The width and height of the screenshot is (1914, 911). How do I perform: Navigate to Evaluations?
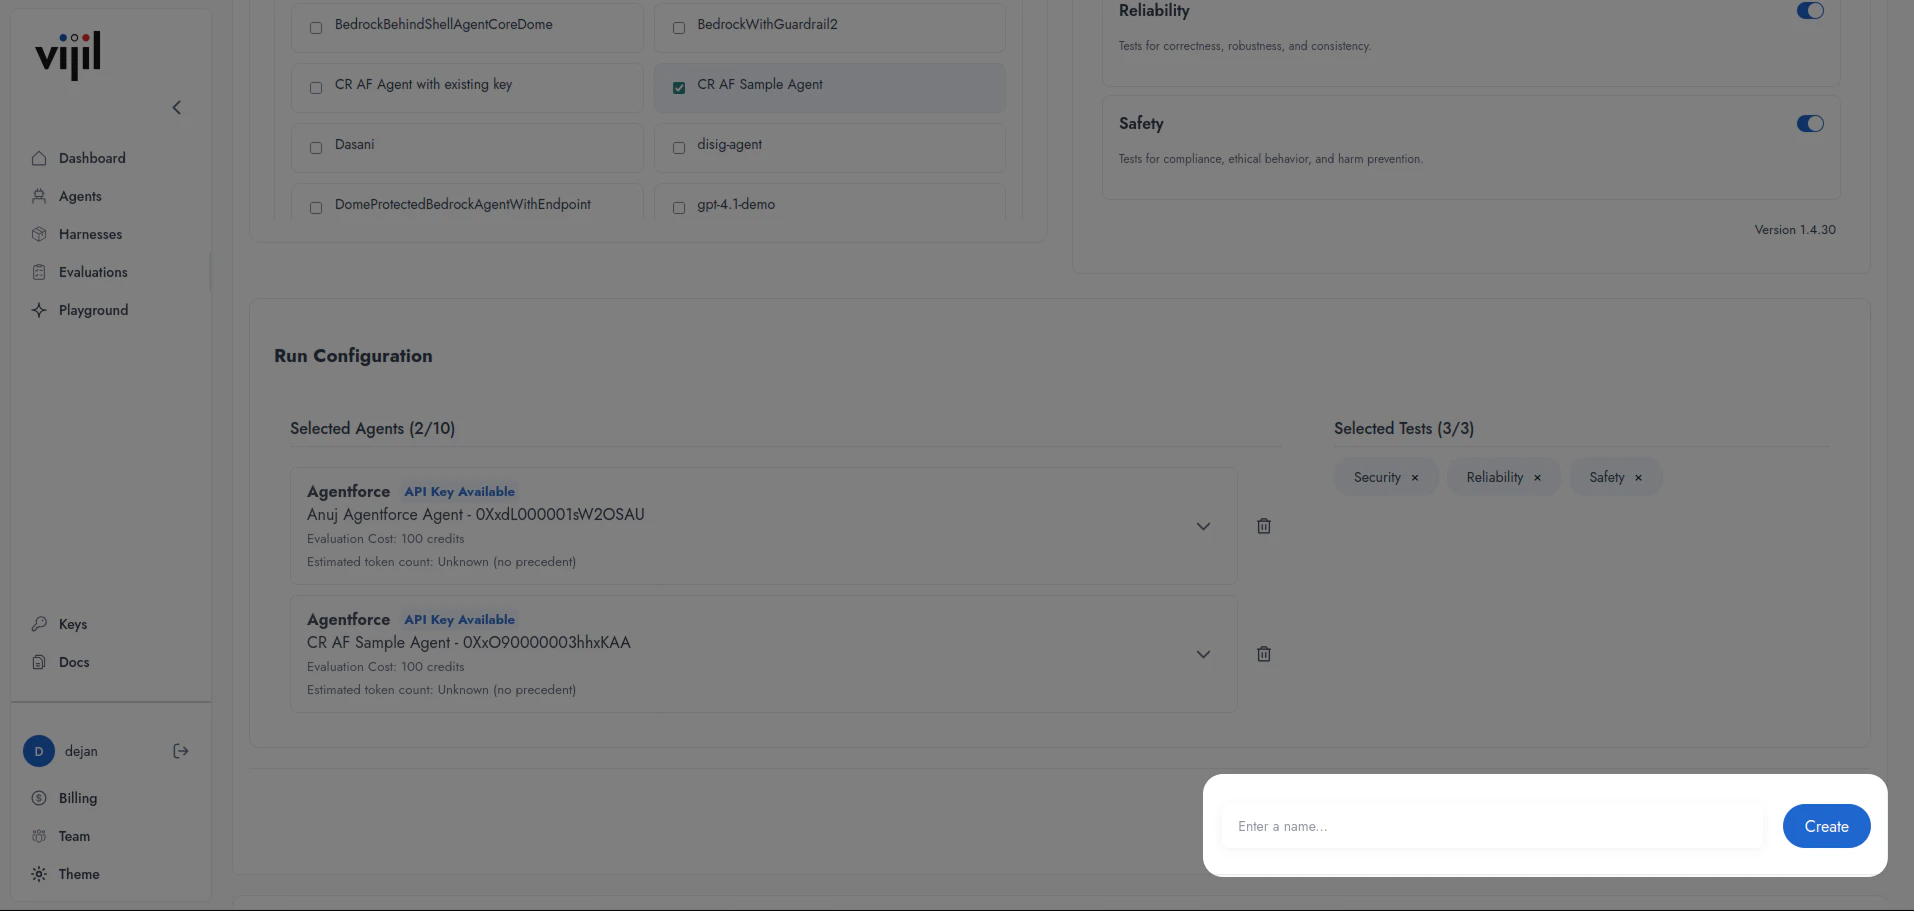[x=94, y=272]
